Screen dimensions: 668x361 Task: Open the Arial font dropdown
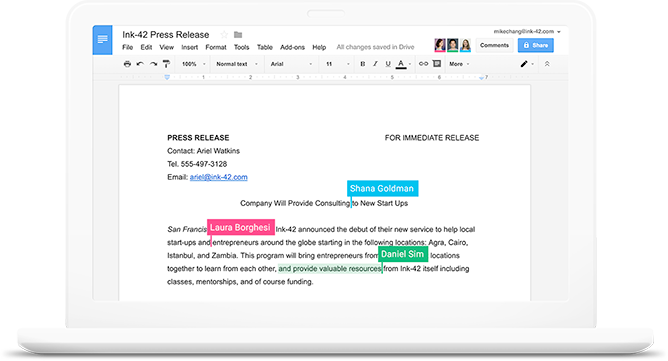(291, 64)
